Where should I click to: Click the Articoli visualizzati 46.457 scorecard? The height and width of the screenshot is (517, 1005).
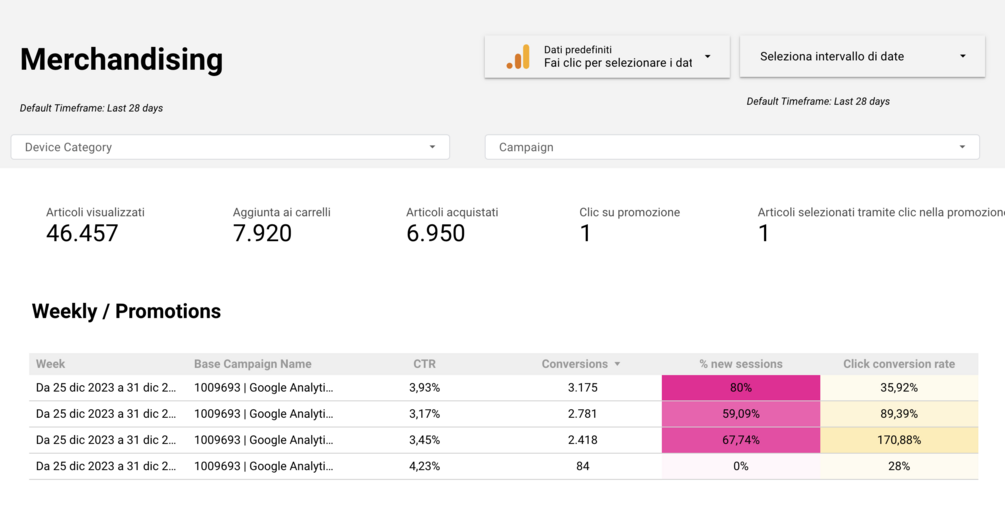coord(96,226)
